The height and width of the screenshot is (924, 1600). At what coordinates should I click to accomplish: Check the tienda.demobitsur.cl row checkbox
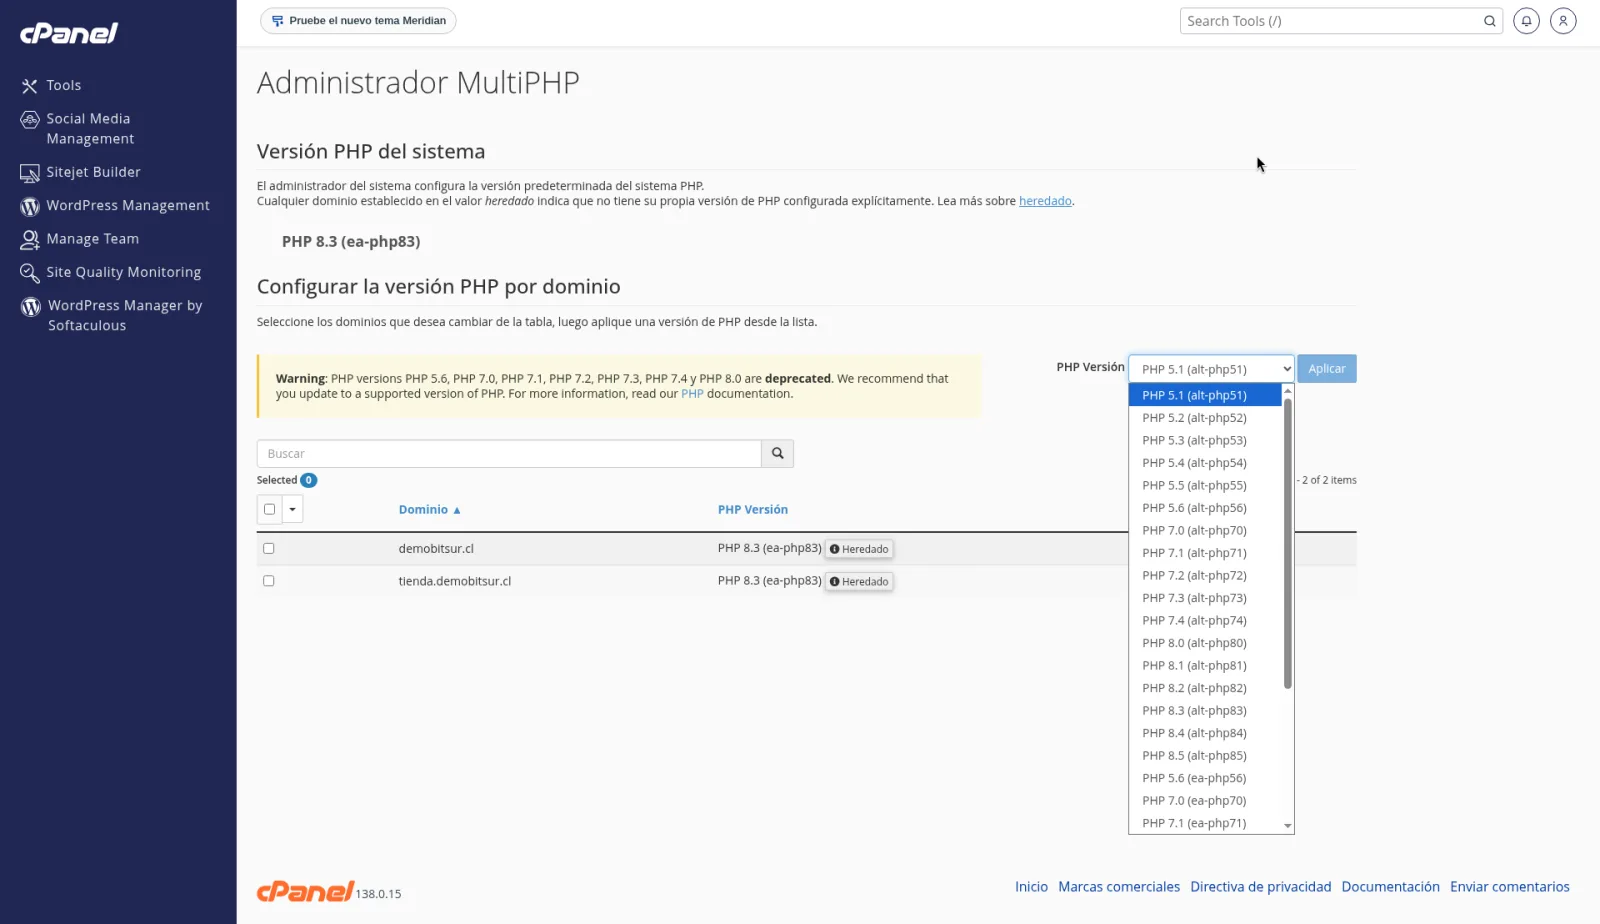coord(268,581)
